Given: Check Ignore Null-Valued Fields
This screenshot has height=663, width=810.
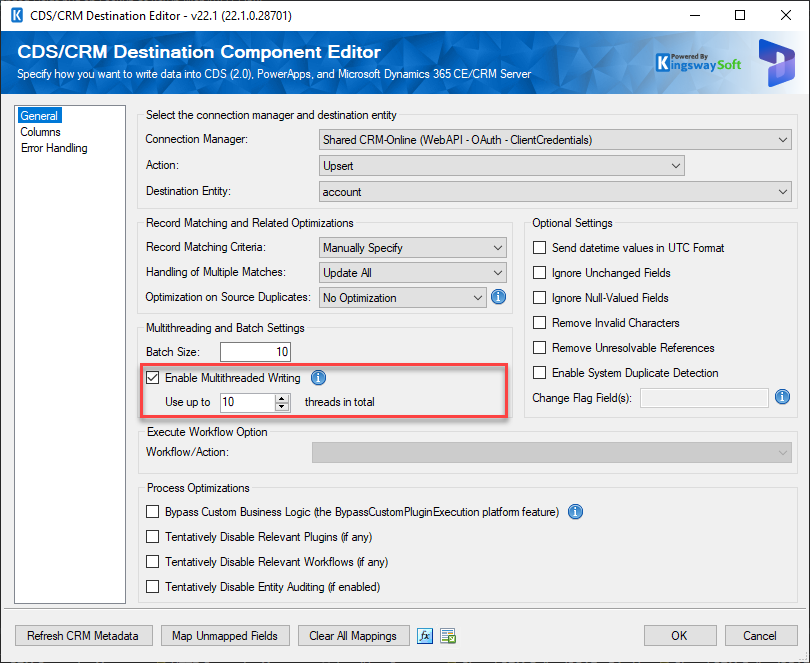Looking at the screenshot, I should pos(539,298).
